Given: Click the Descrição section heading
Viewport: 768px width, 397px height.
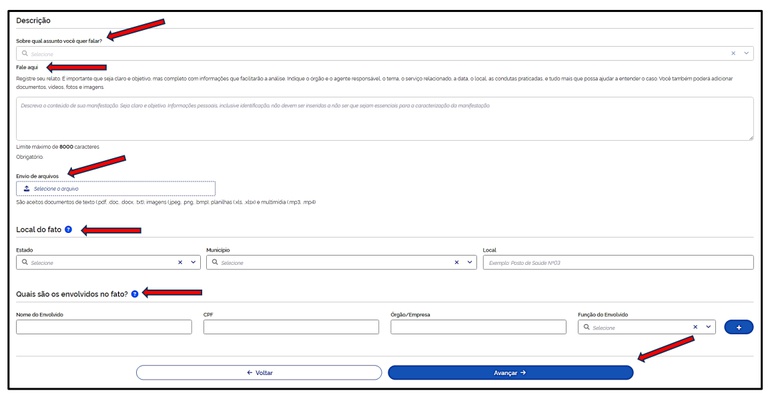Looking at the screenshot, I should (x=33, y=21).
